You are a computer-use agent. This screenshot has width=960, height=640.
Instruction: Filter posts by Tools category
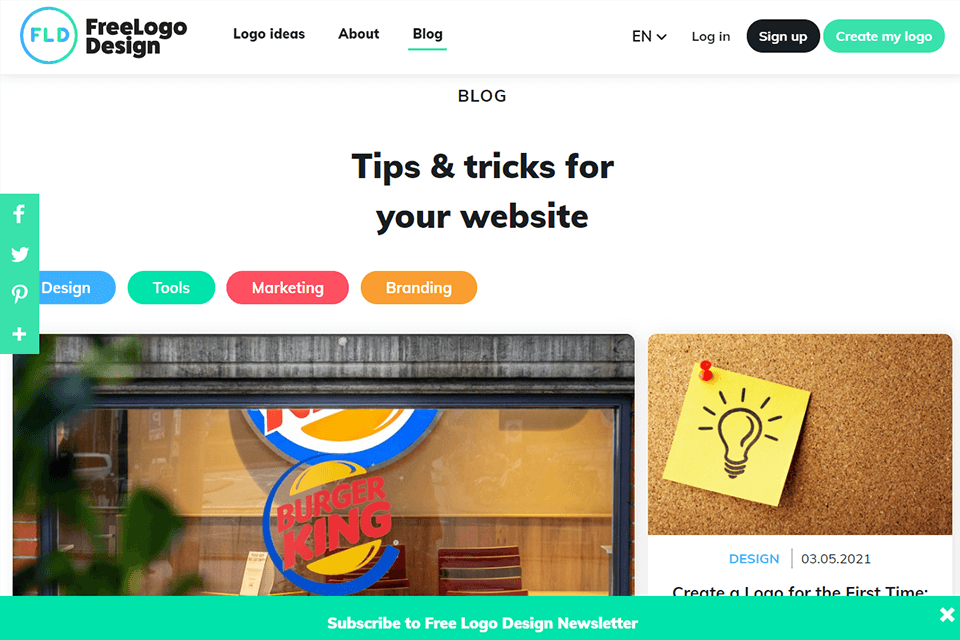pos(171,288)
